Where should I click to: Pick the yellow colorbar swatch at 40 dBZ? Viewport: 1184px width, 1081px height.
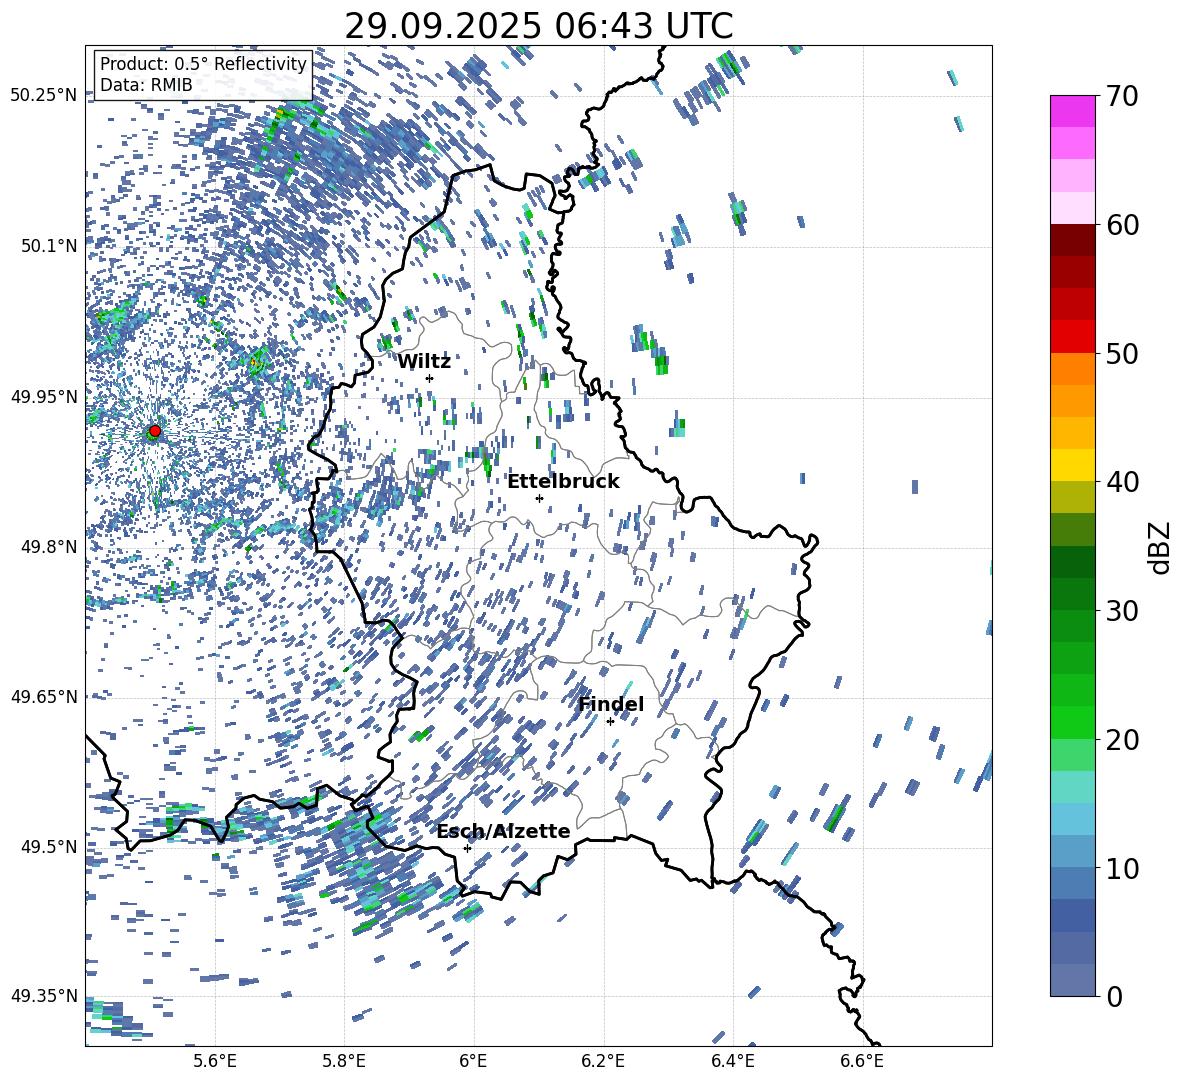click(x=1073, y=465)
